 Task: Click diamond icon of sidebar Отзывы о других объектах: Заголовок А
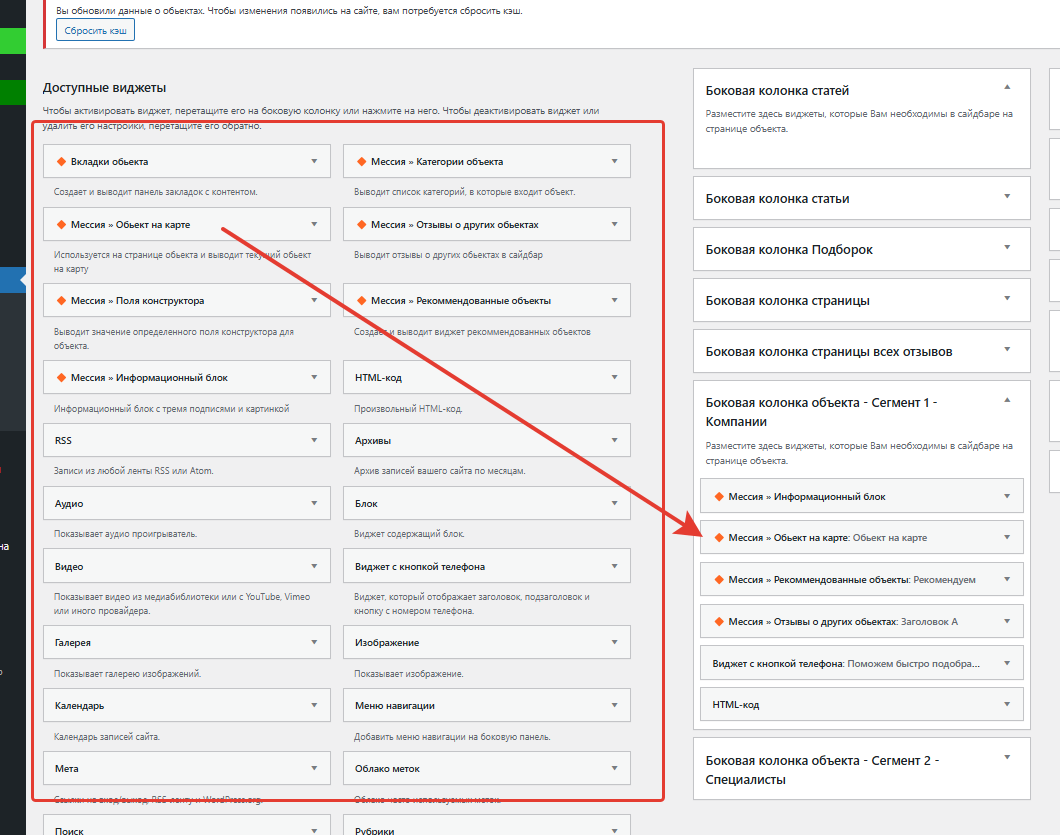point(718,621)
